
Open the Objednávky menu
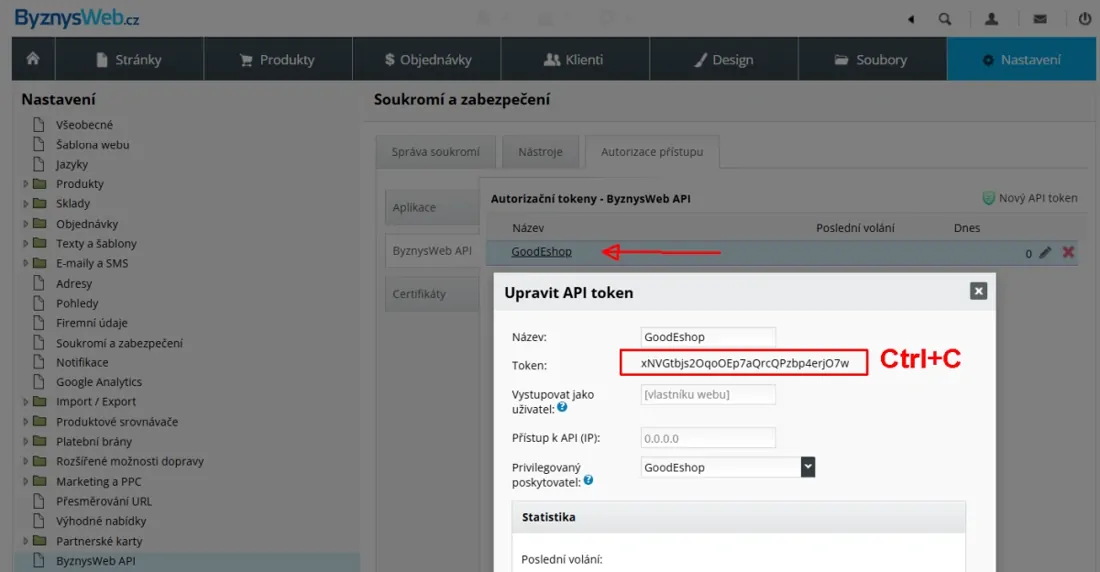click(427, 60)
